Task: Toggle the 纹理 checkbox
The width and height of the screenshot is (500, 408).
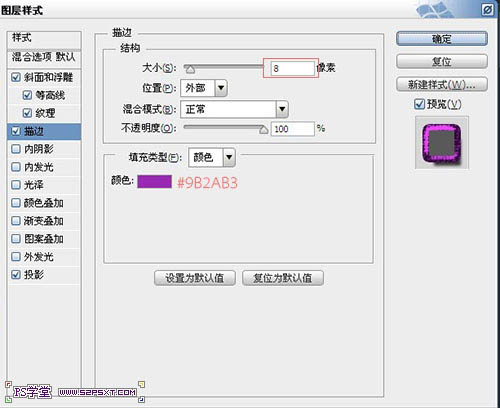Action: 27,113
